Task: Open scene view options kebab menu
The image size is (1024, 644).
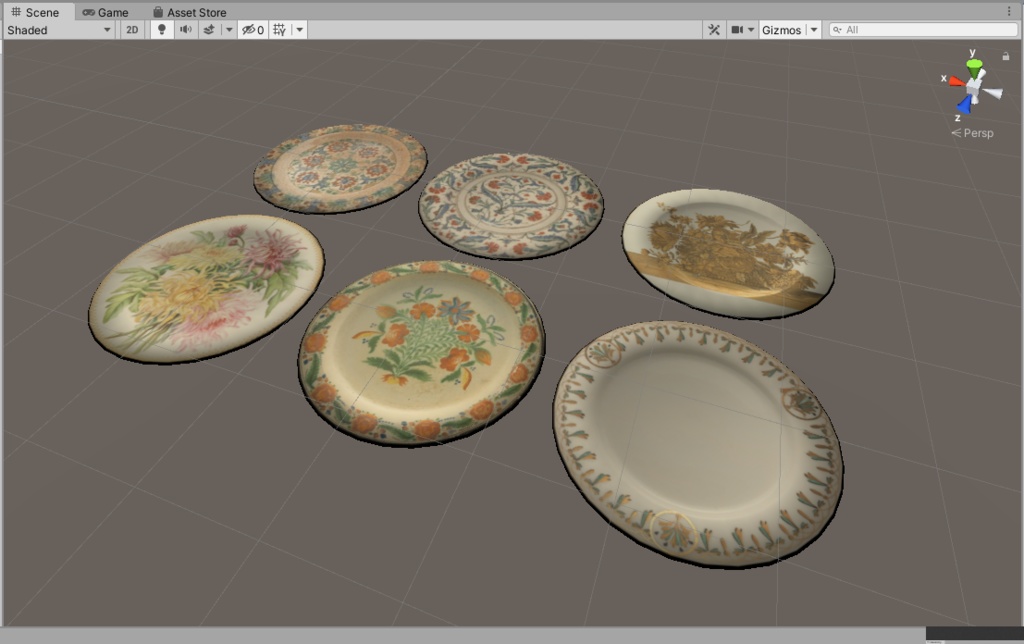Action: [x=1010, y=12]
